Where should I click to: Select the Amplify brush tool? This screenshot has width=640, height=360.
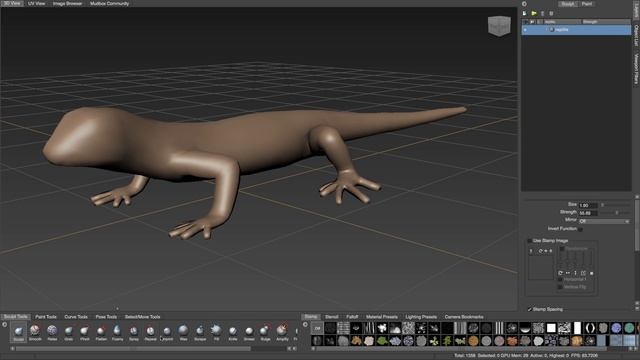click(282, 331)
